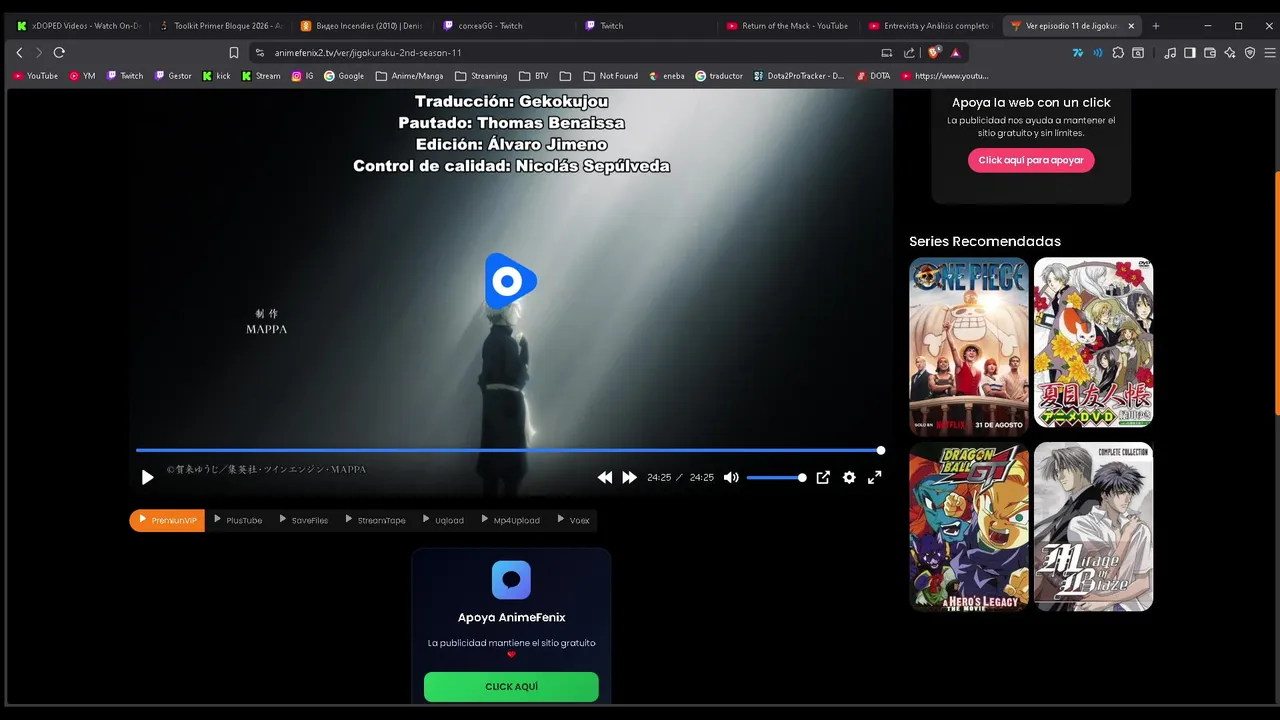
Task: Open the kick bookmark
Action: tap(216, 76)
